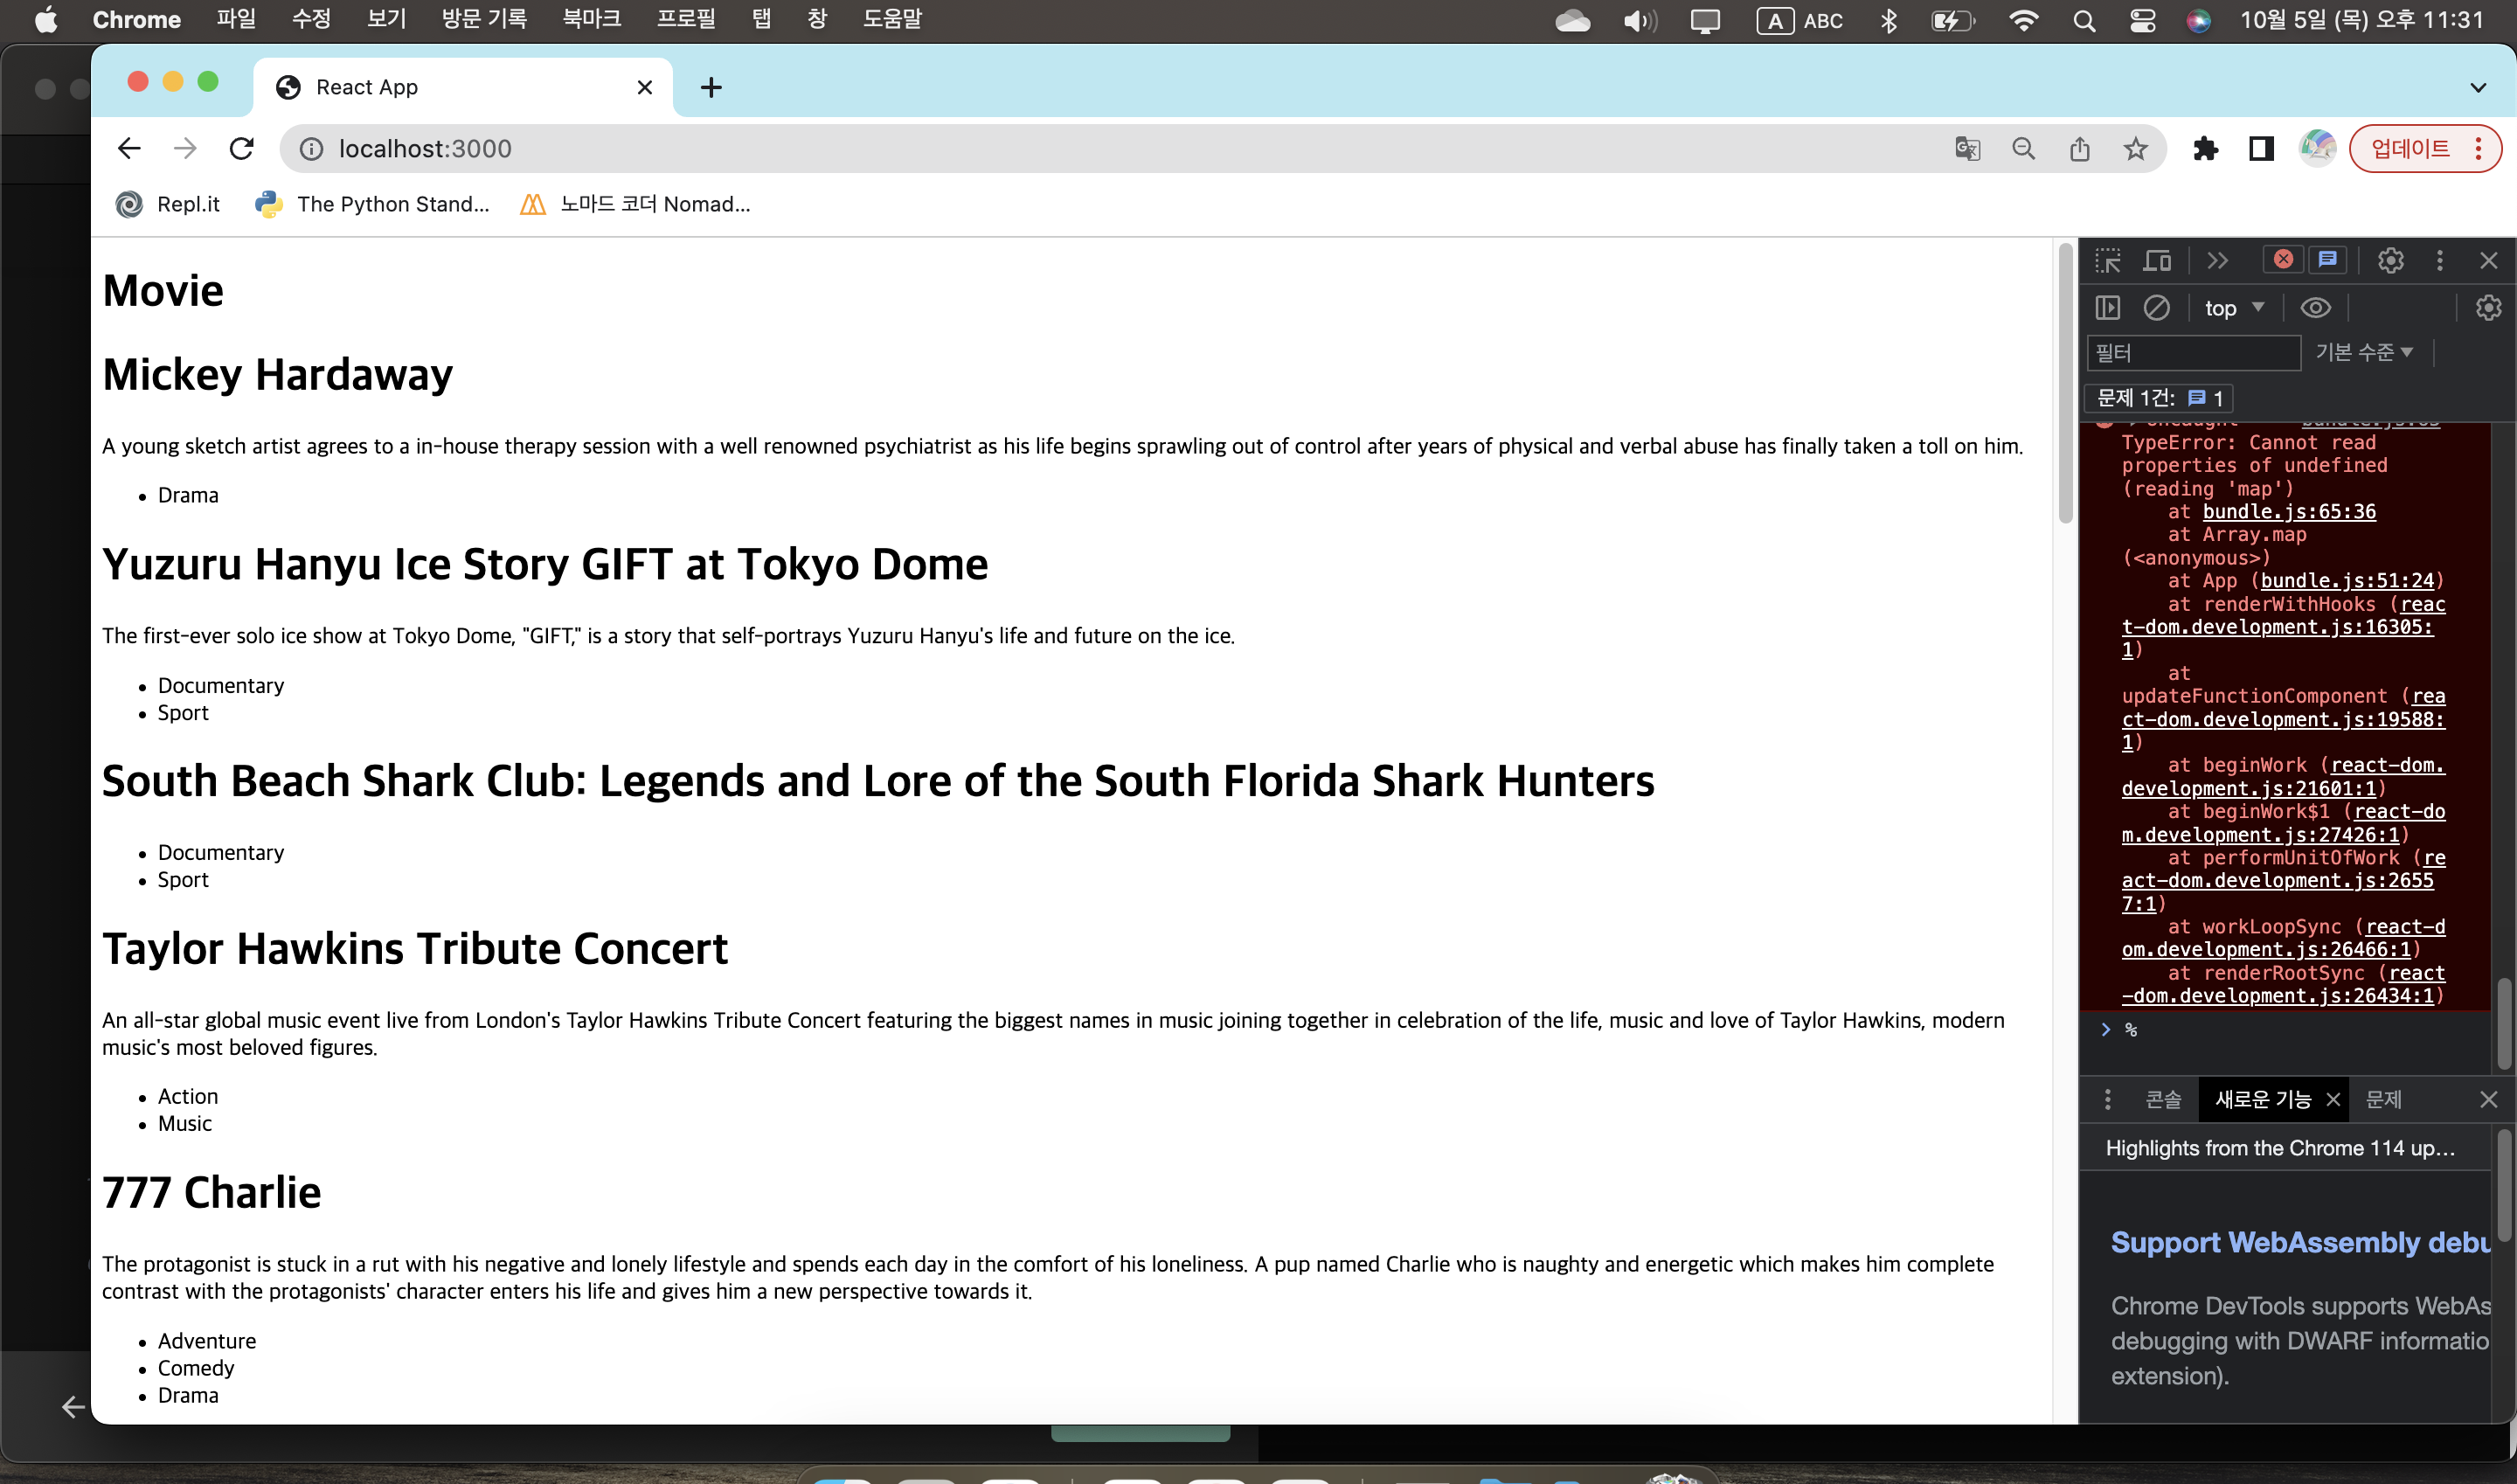Open the 기본 수준 log level dropdown
This screenshot has width=2517, height=1484.
point(2363,352)
